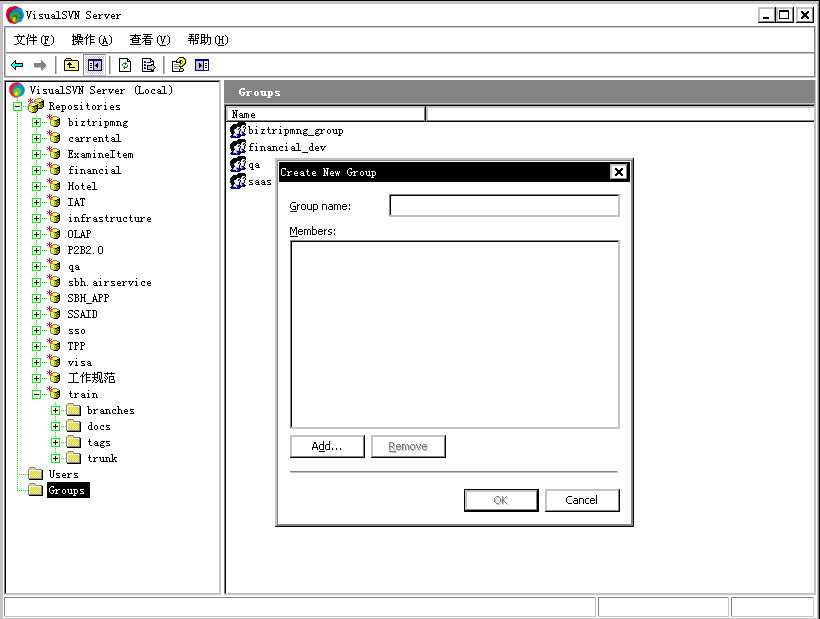This screenshot has height=619, width=820.
Task: Expand the financial repository node
Action: (x=37, y=170)
